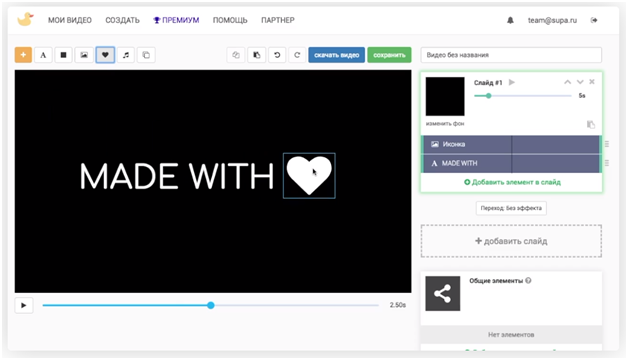Redo the last action

(297, 55)
